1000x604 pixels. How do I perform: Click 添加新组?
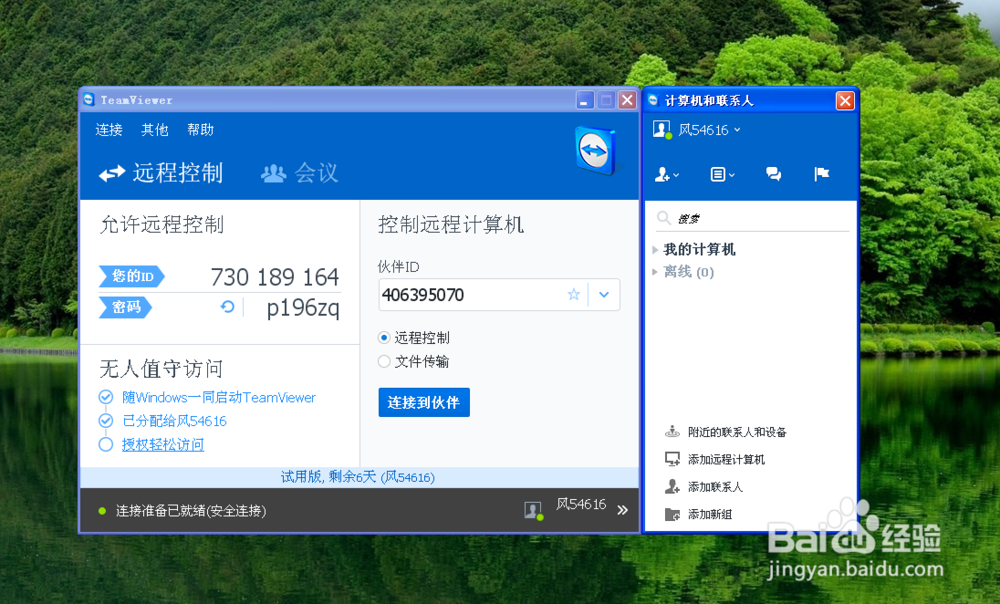710,514
